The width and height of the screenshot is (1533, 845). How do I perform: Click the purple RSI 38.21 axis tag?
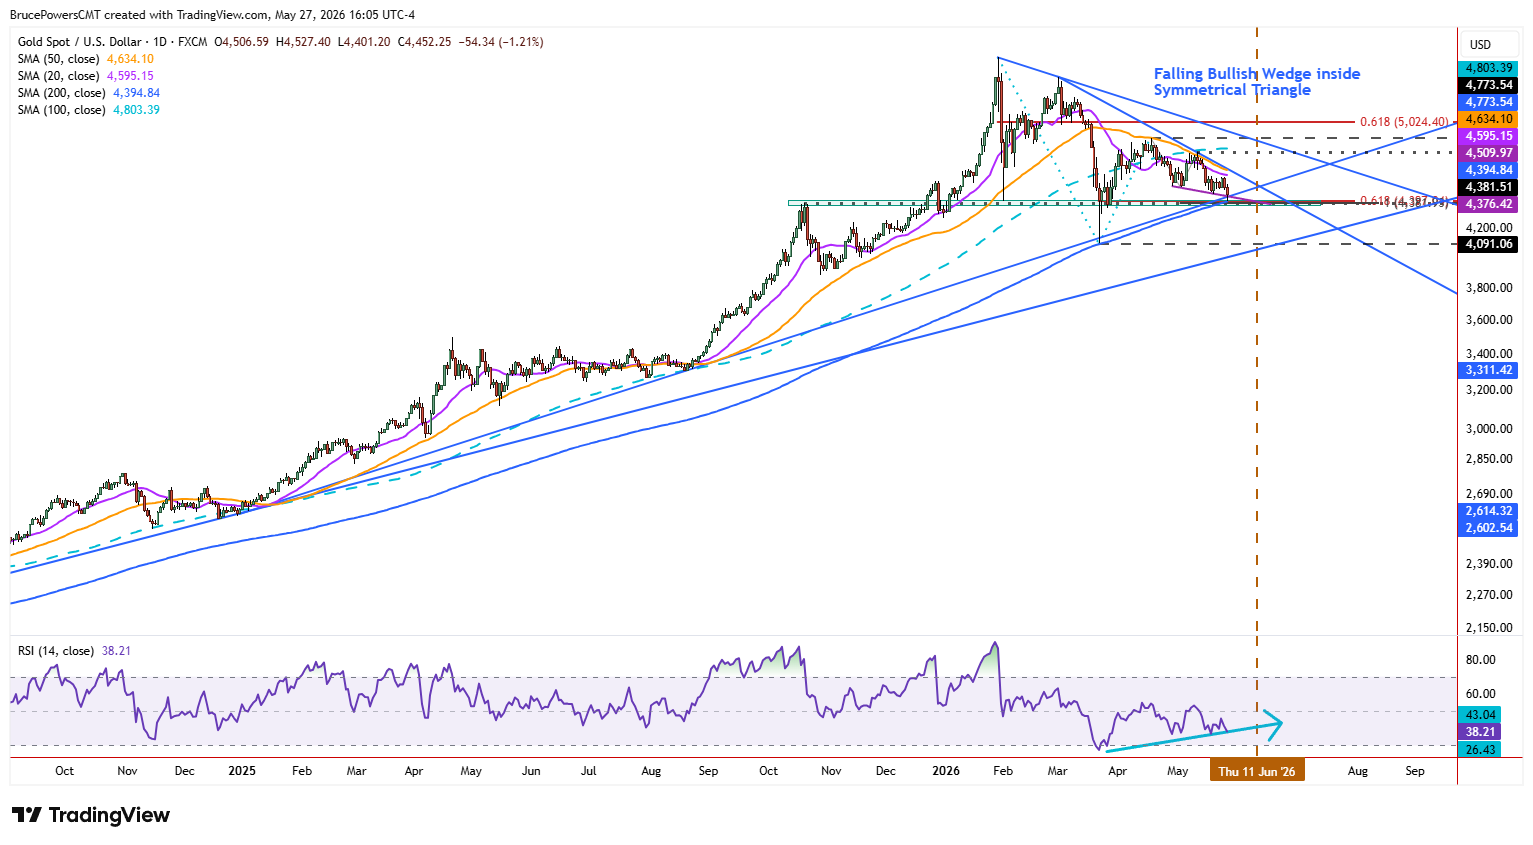click(1480, 732)
